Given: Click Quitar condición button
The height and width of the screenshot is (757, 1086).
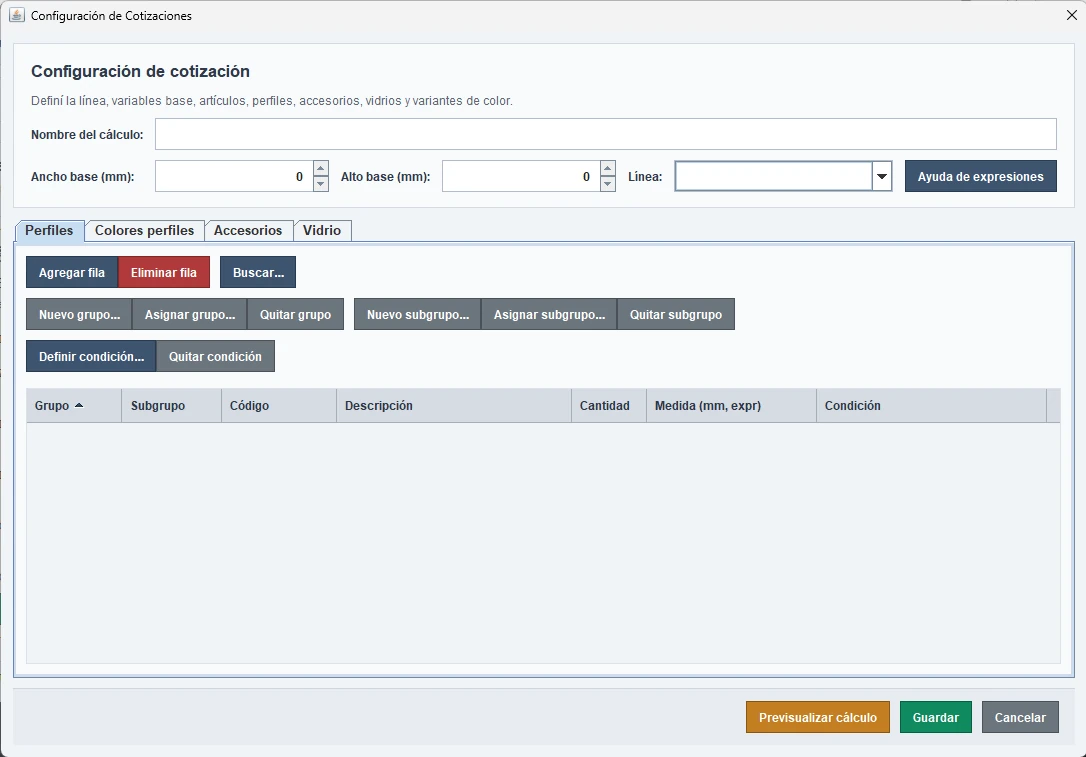Looking at the screenshot, I should point(215,357).
